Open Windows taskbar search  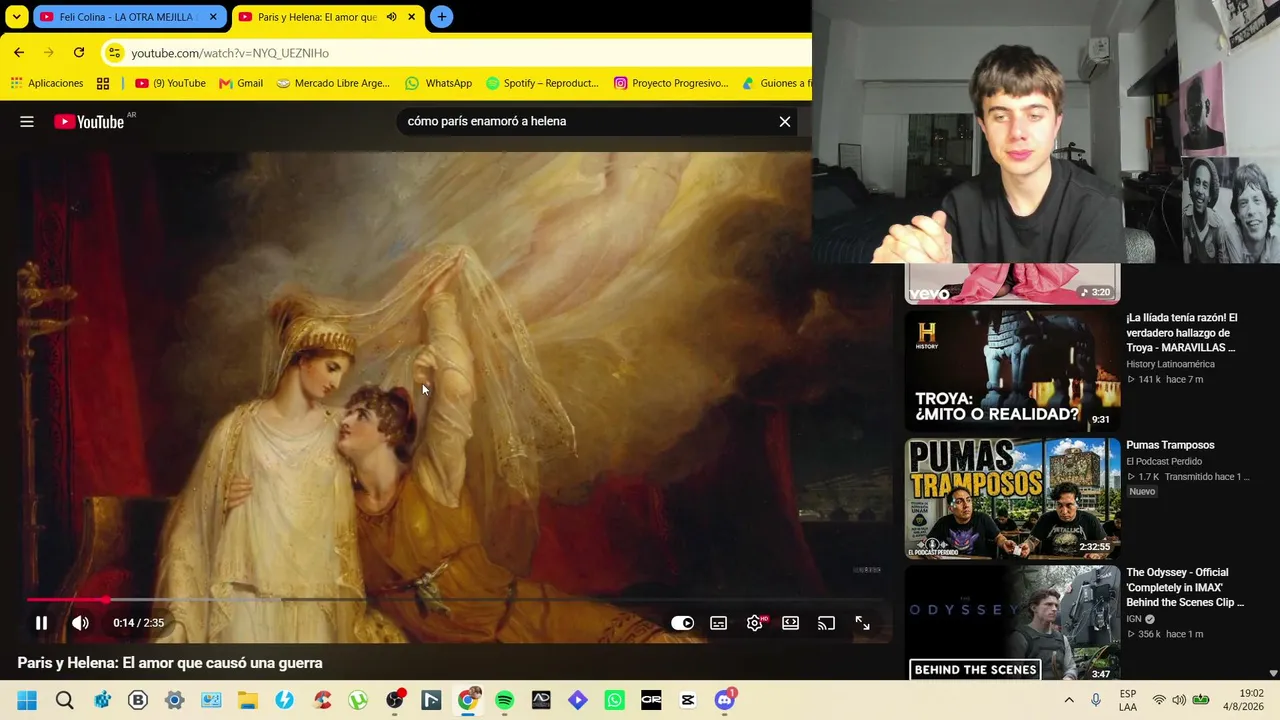[x=65, y=700]
